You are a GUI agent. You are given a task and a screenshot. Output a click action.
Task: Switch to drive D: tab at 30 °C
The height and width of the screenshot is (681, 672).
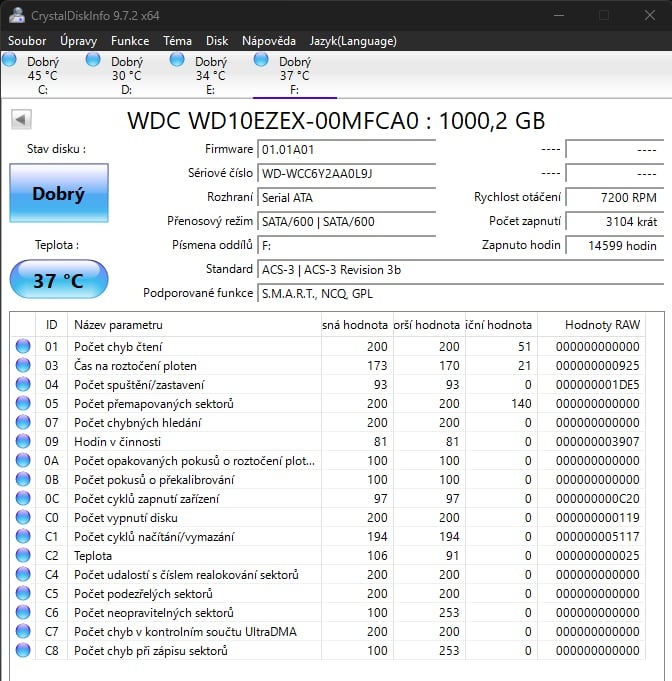pyautogui.click(x=126, y=75)
